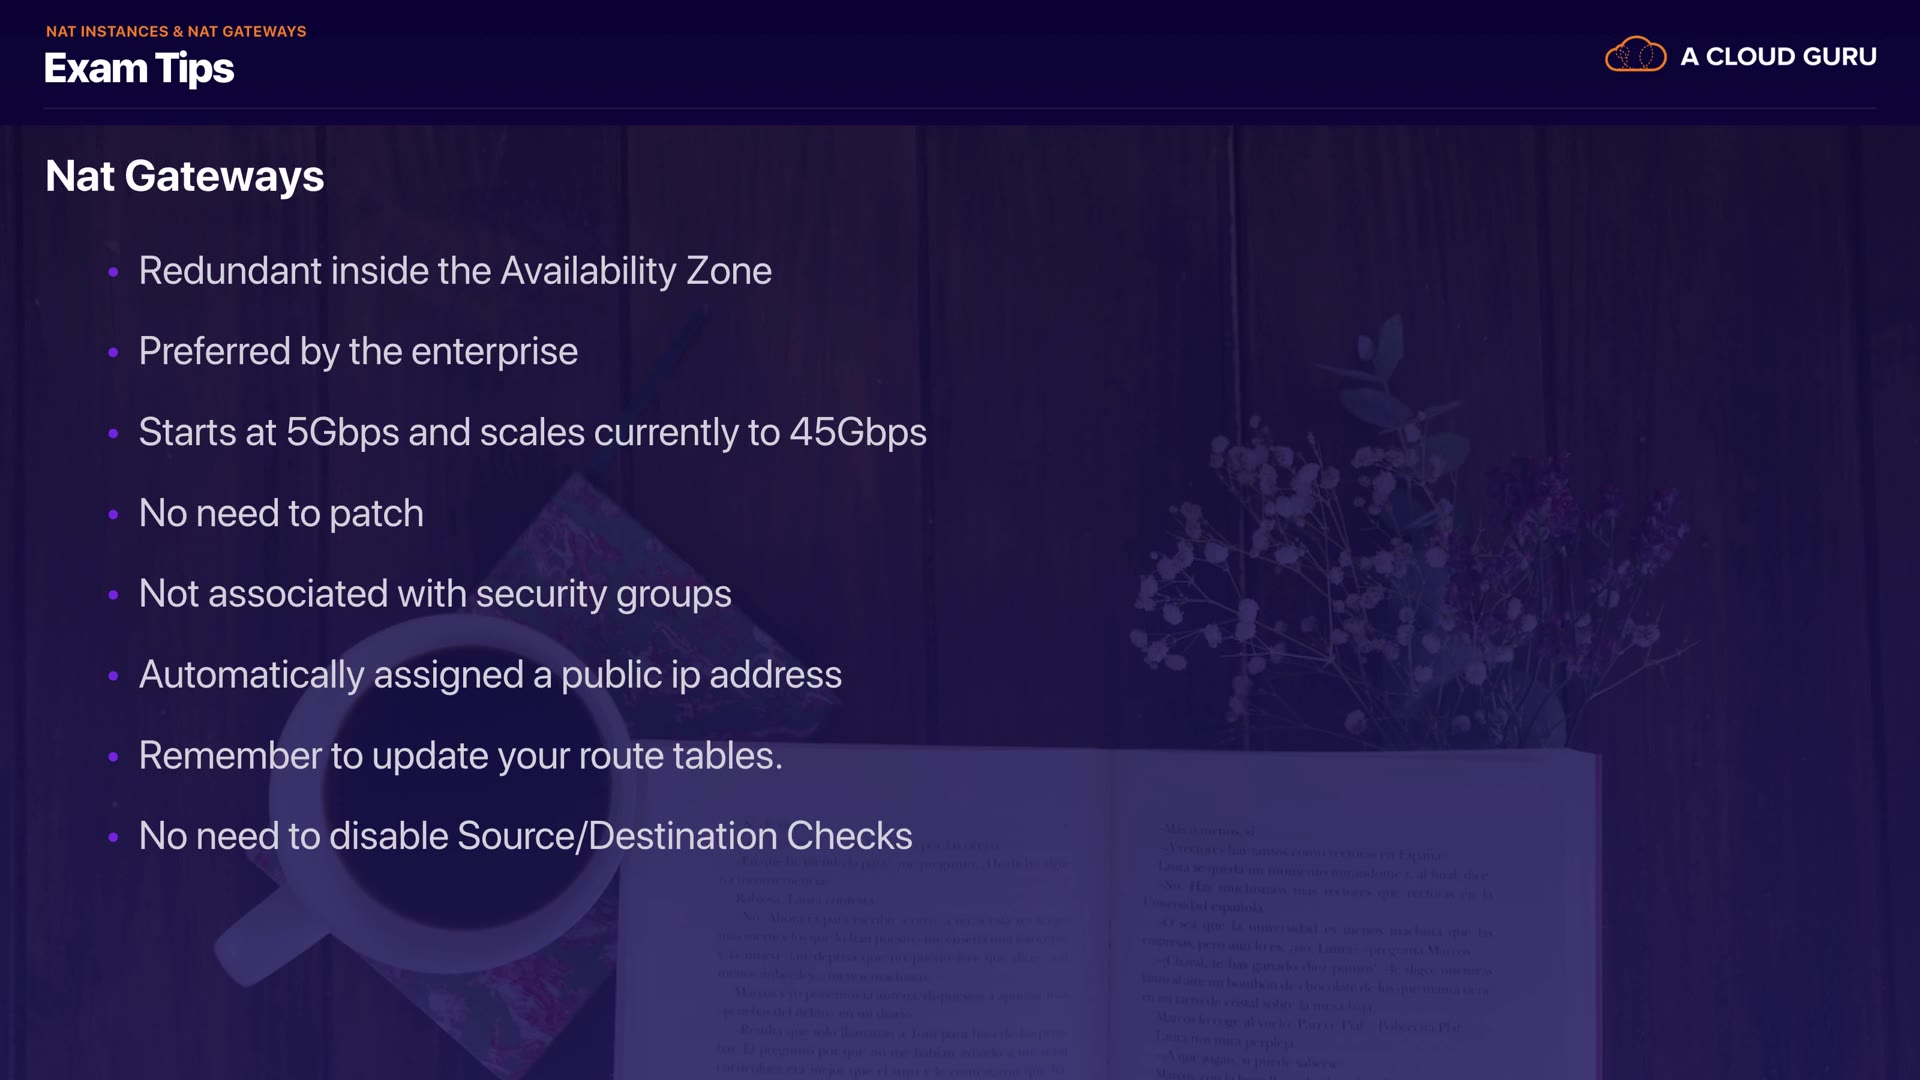Click the Nat Gateways section heading
Viewport: 1920px width, 1080px height.
185,176
